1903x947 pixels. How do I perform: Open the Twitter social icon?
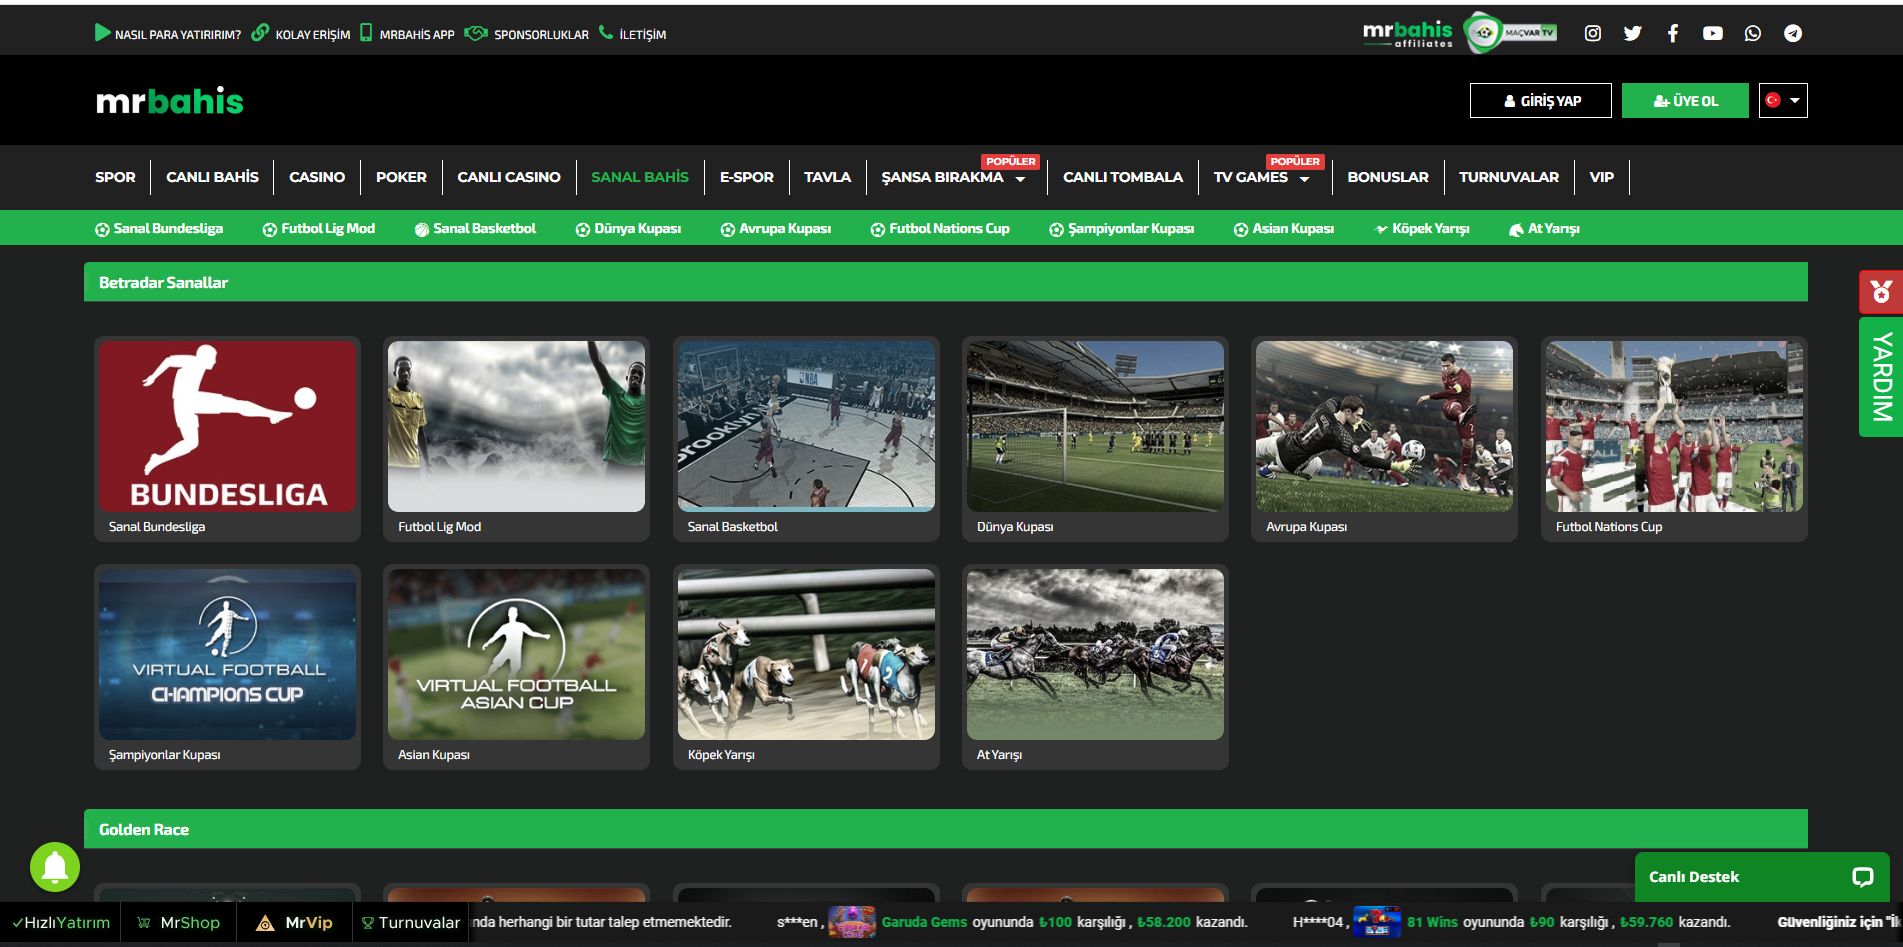click(1632, 34)
